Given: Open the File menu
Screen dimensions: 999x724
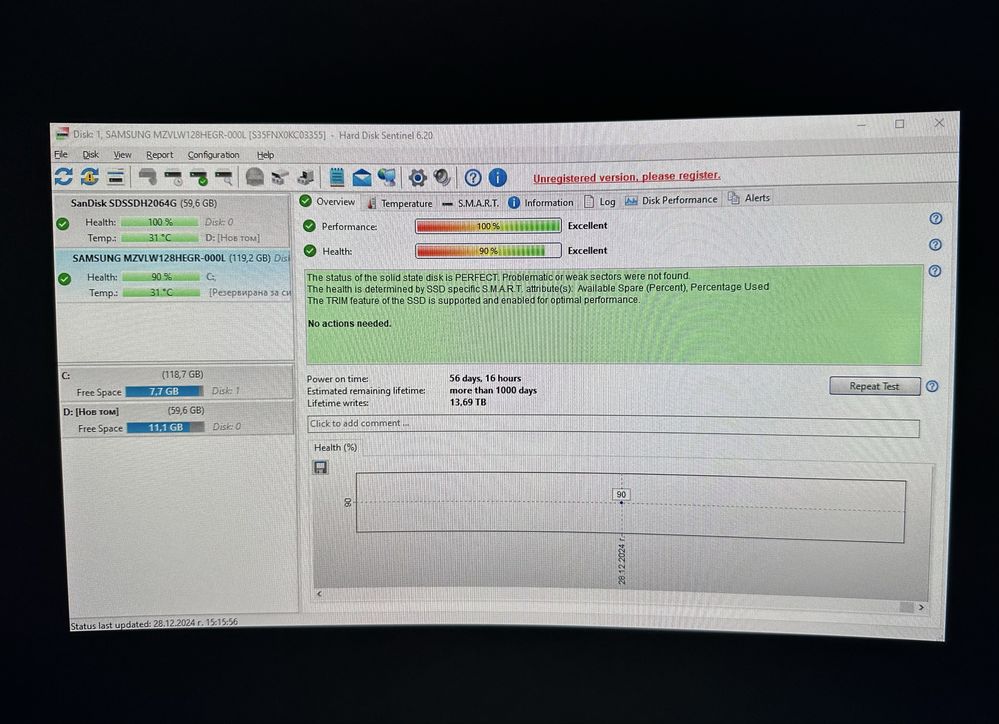Looking at the screenshot, I should (61, 154).
